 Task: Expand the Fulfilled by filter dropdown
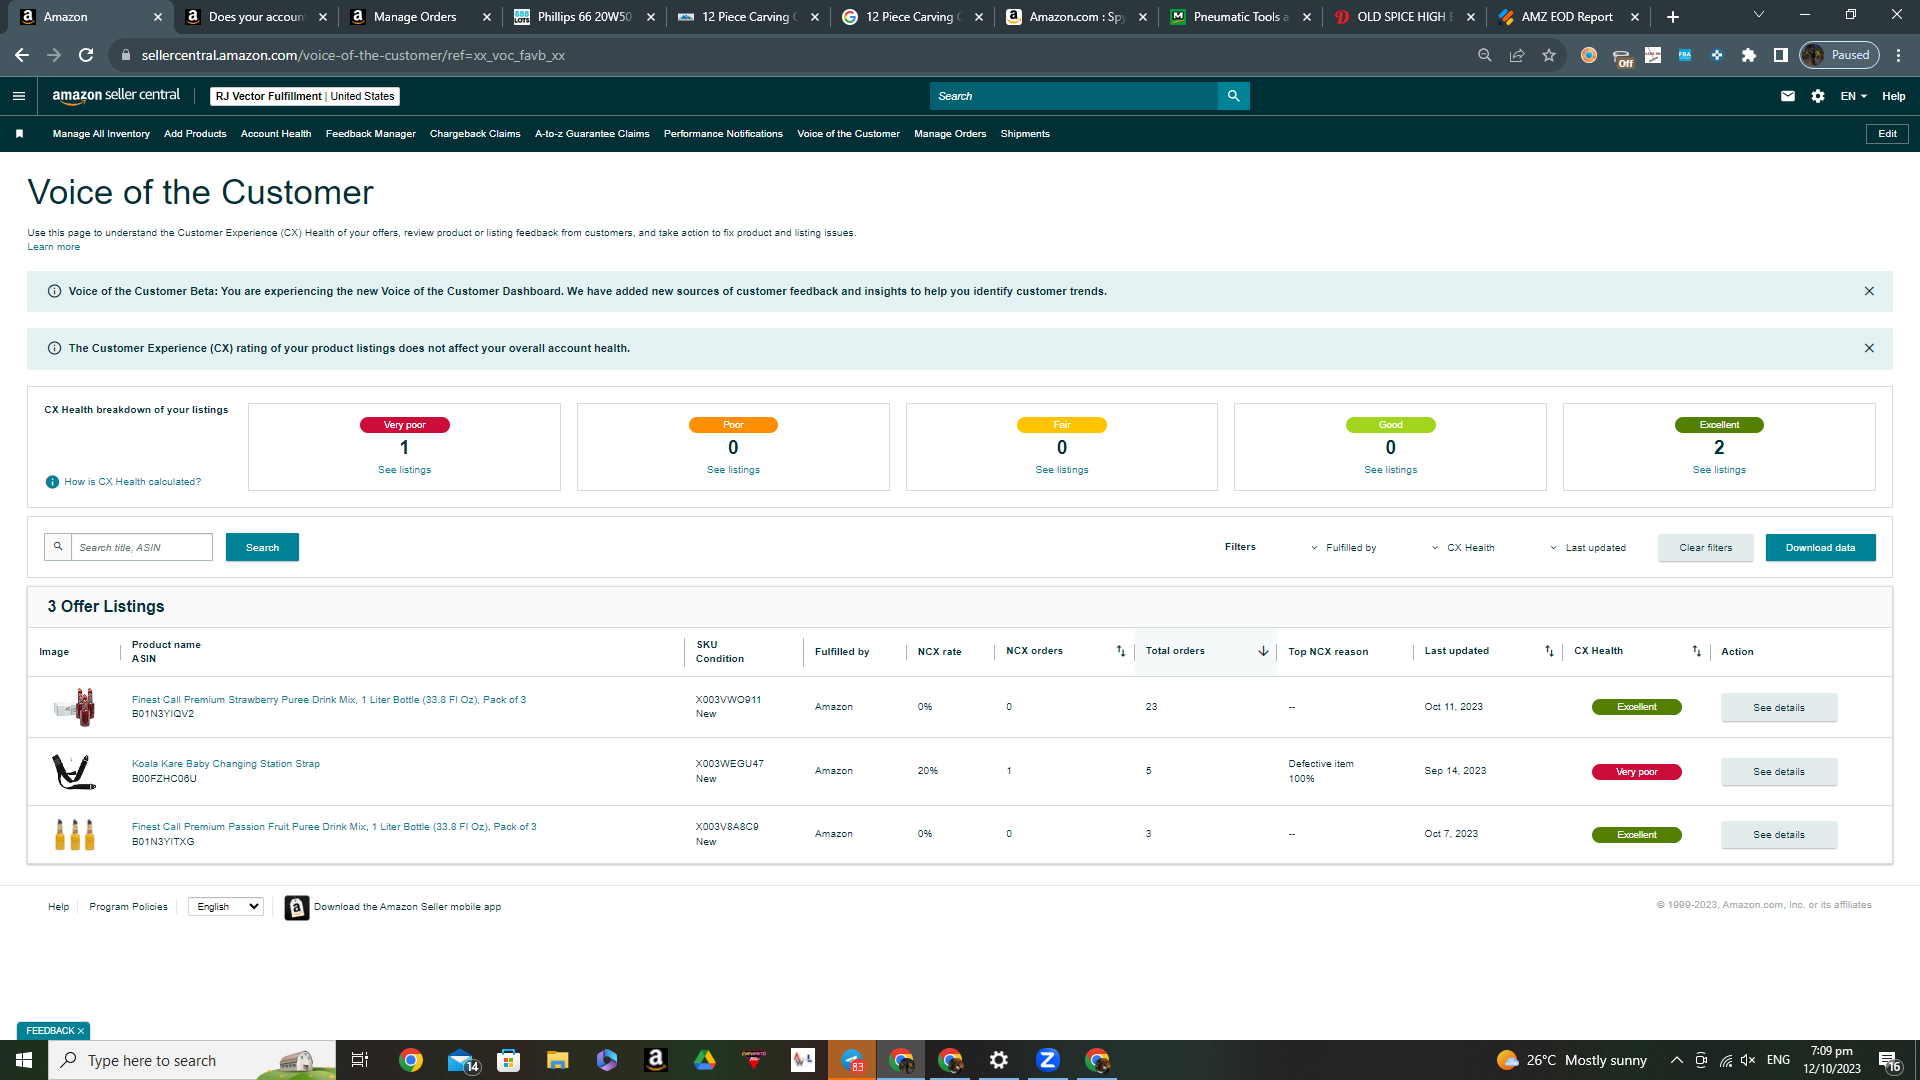[x=1344, y=548]
